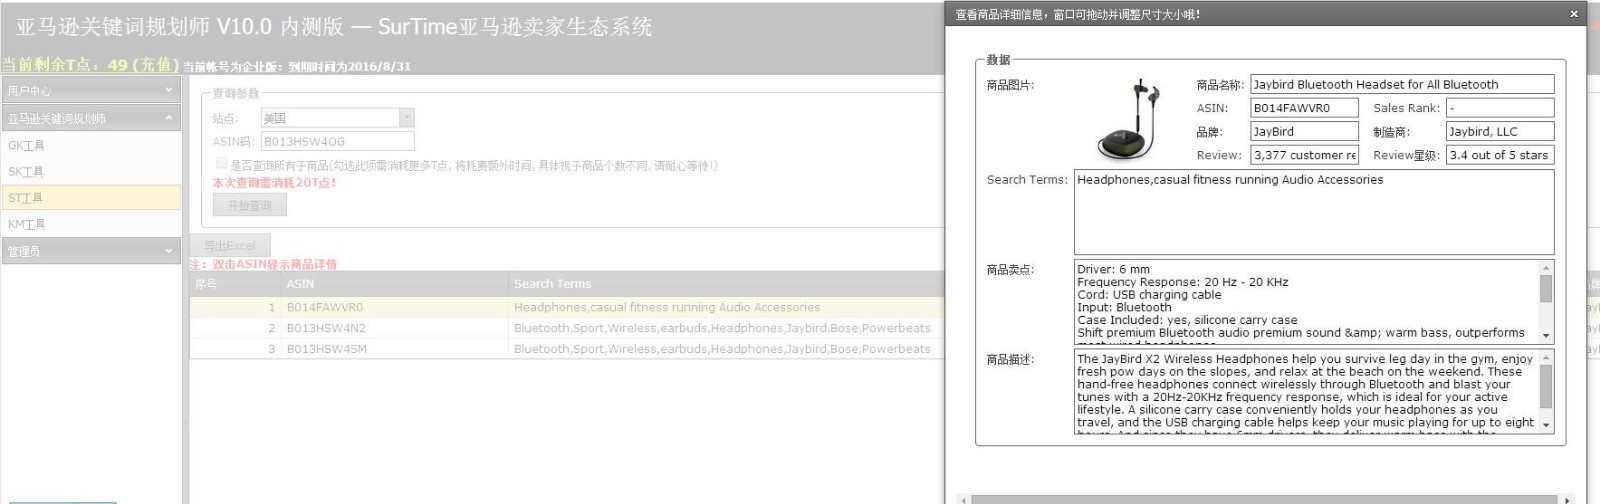1600x504 pixels.
Task: Click search terms cell of row 2
Action: (x=726, y=328)
